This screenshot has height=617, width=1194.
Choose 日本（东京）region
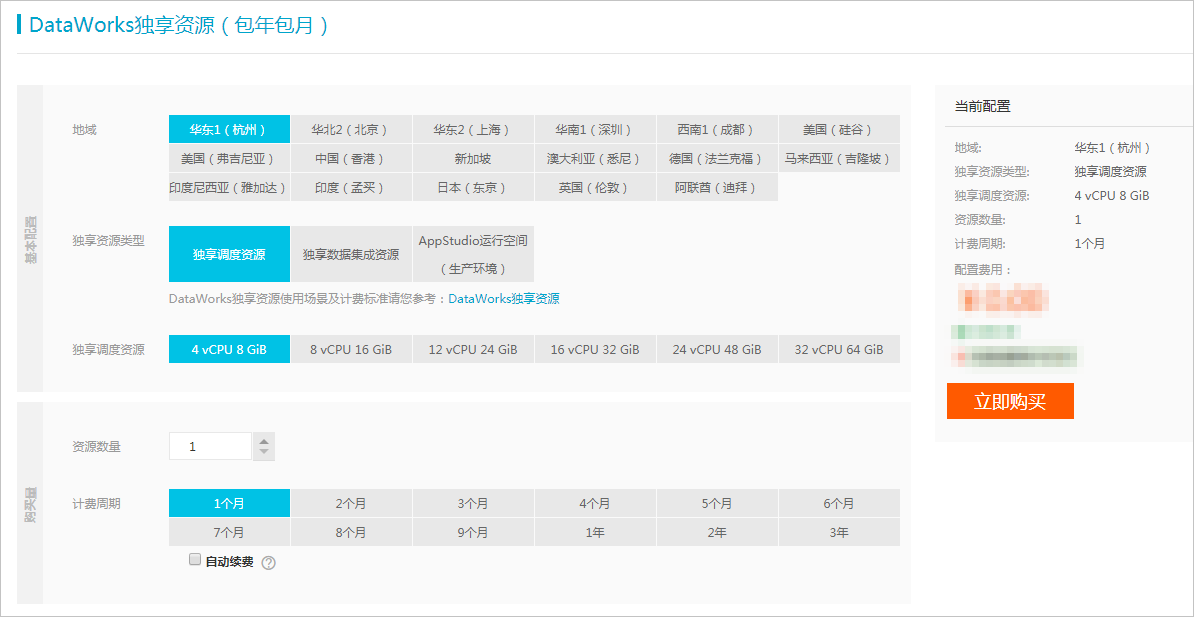[473, 187]
